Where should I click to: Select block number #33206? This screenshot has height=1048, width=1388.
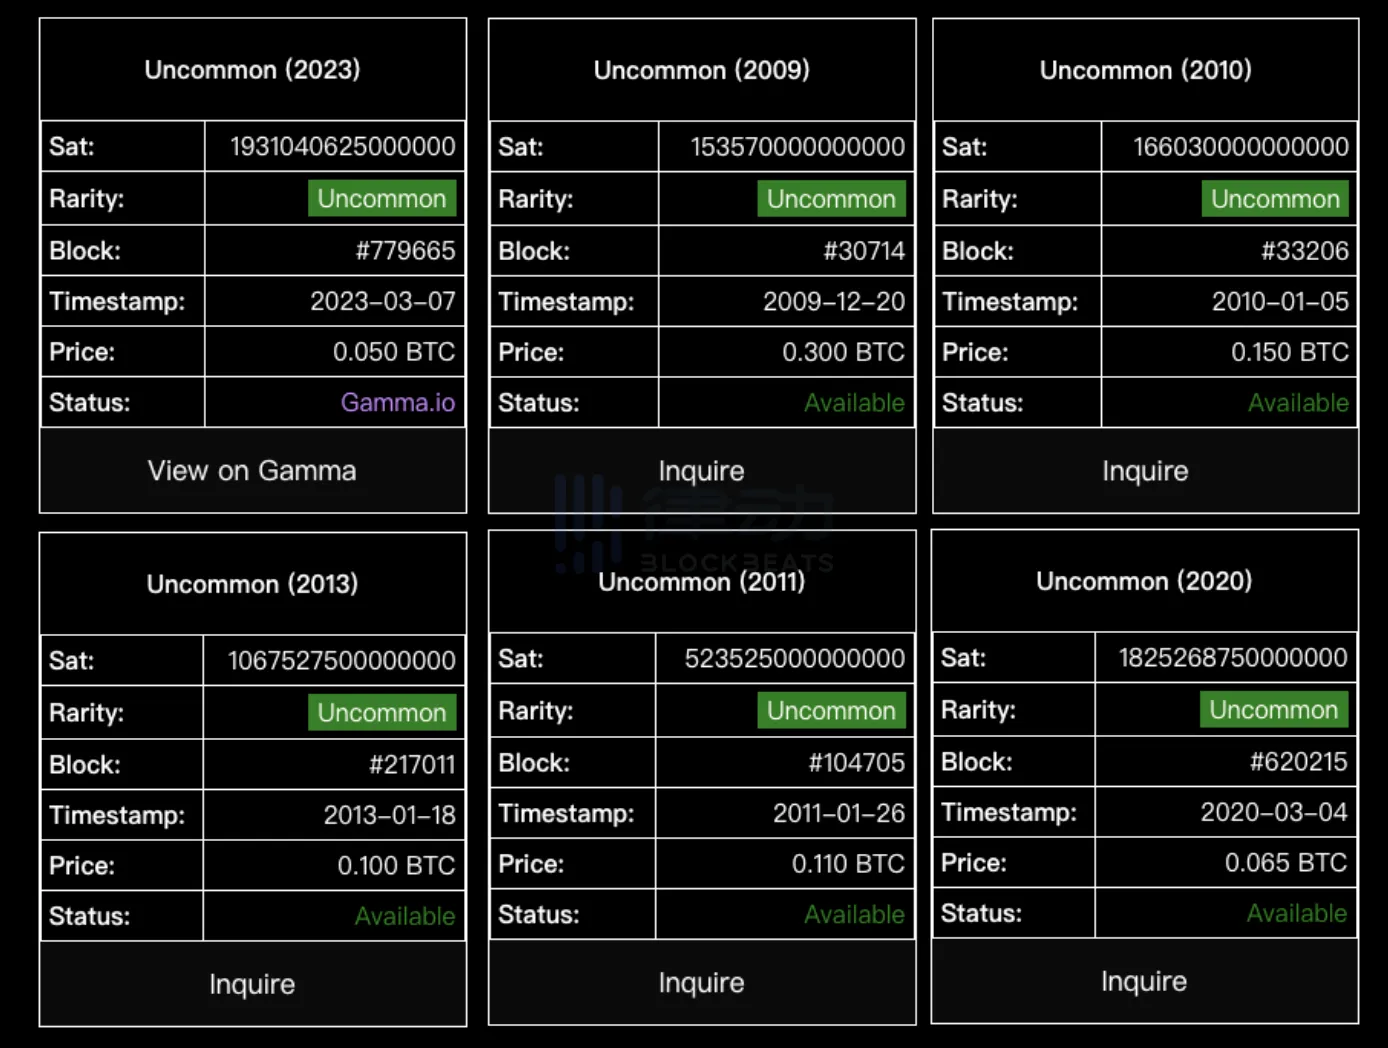point(1304,251)
